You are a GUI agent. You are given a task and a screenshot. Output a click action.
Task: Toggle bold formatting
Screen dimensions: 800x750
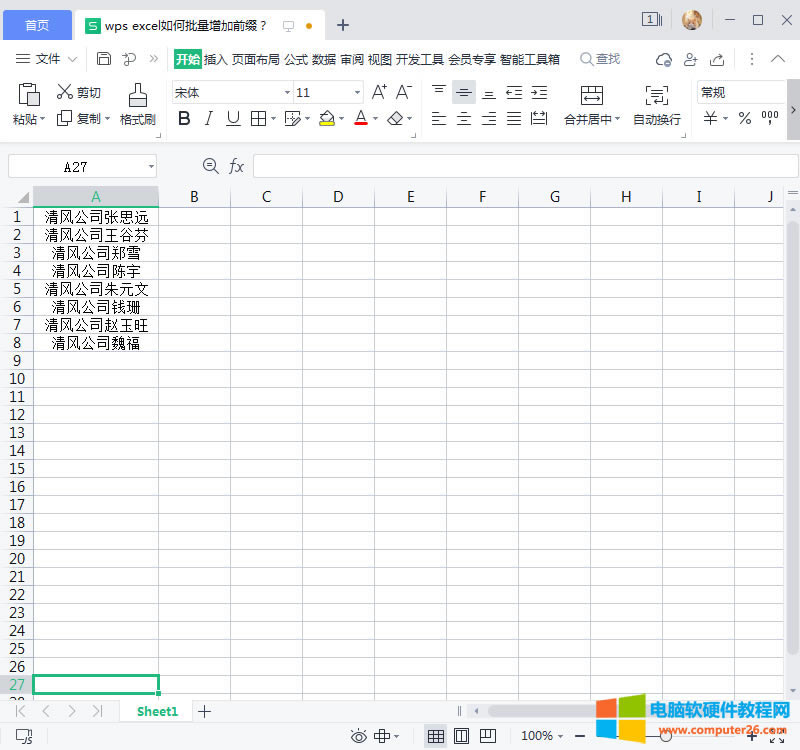coord(183,119)
